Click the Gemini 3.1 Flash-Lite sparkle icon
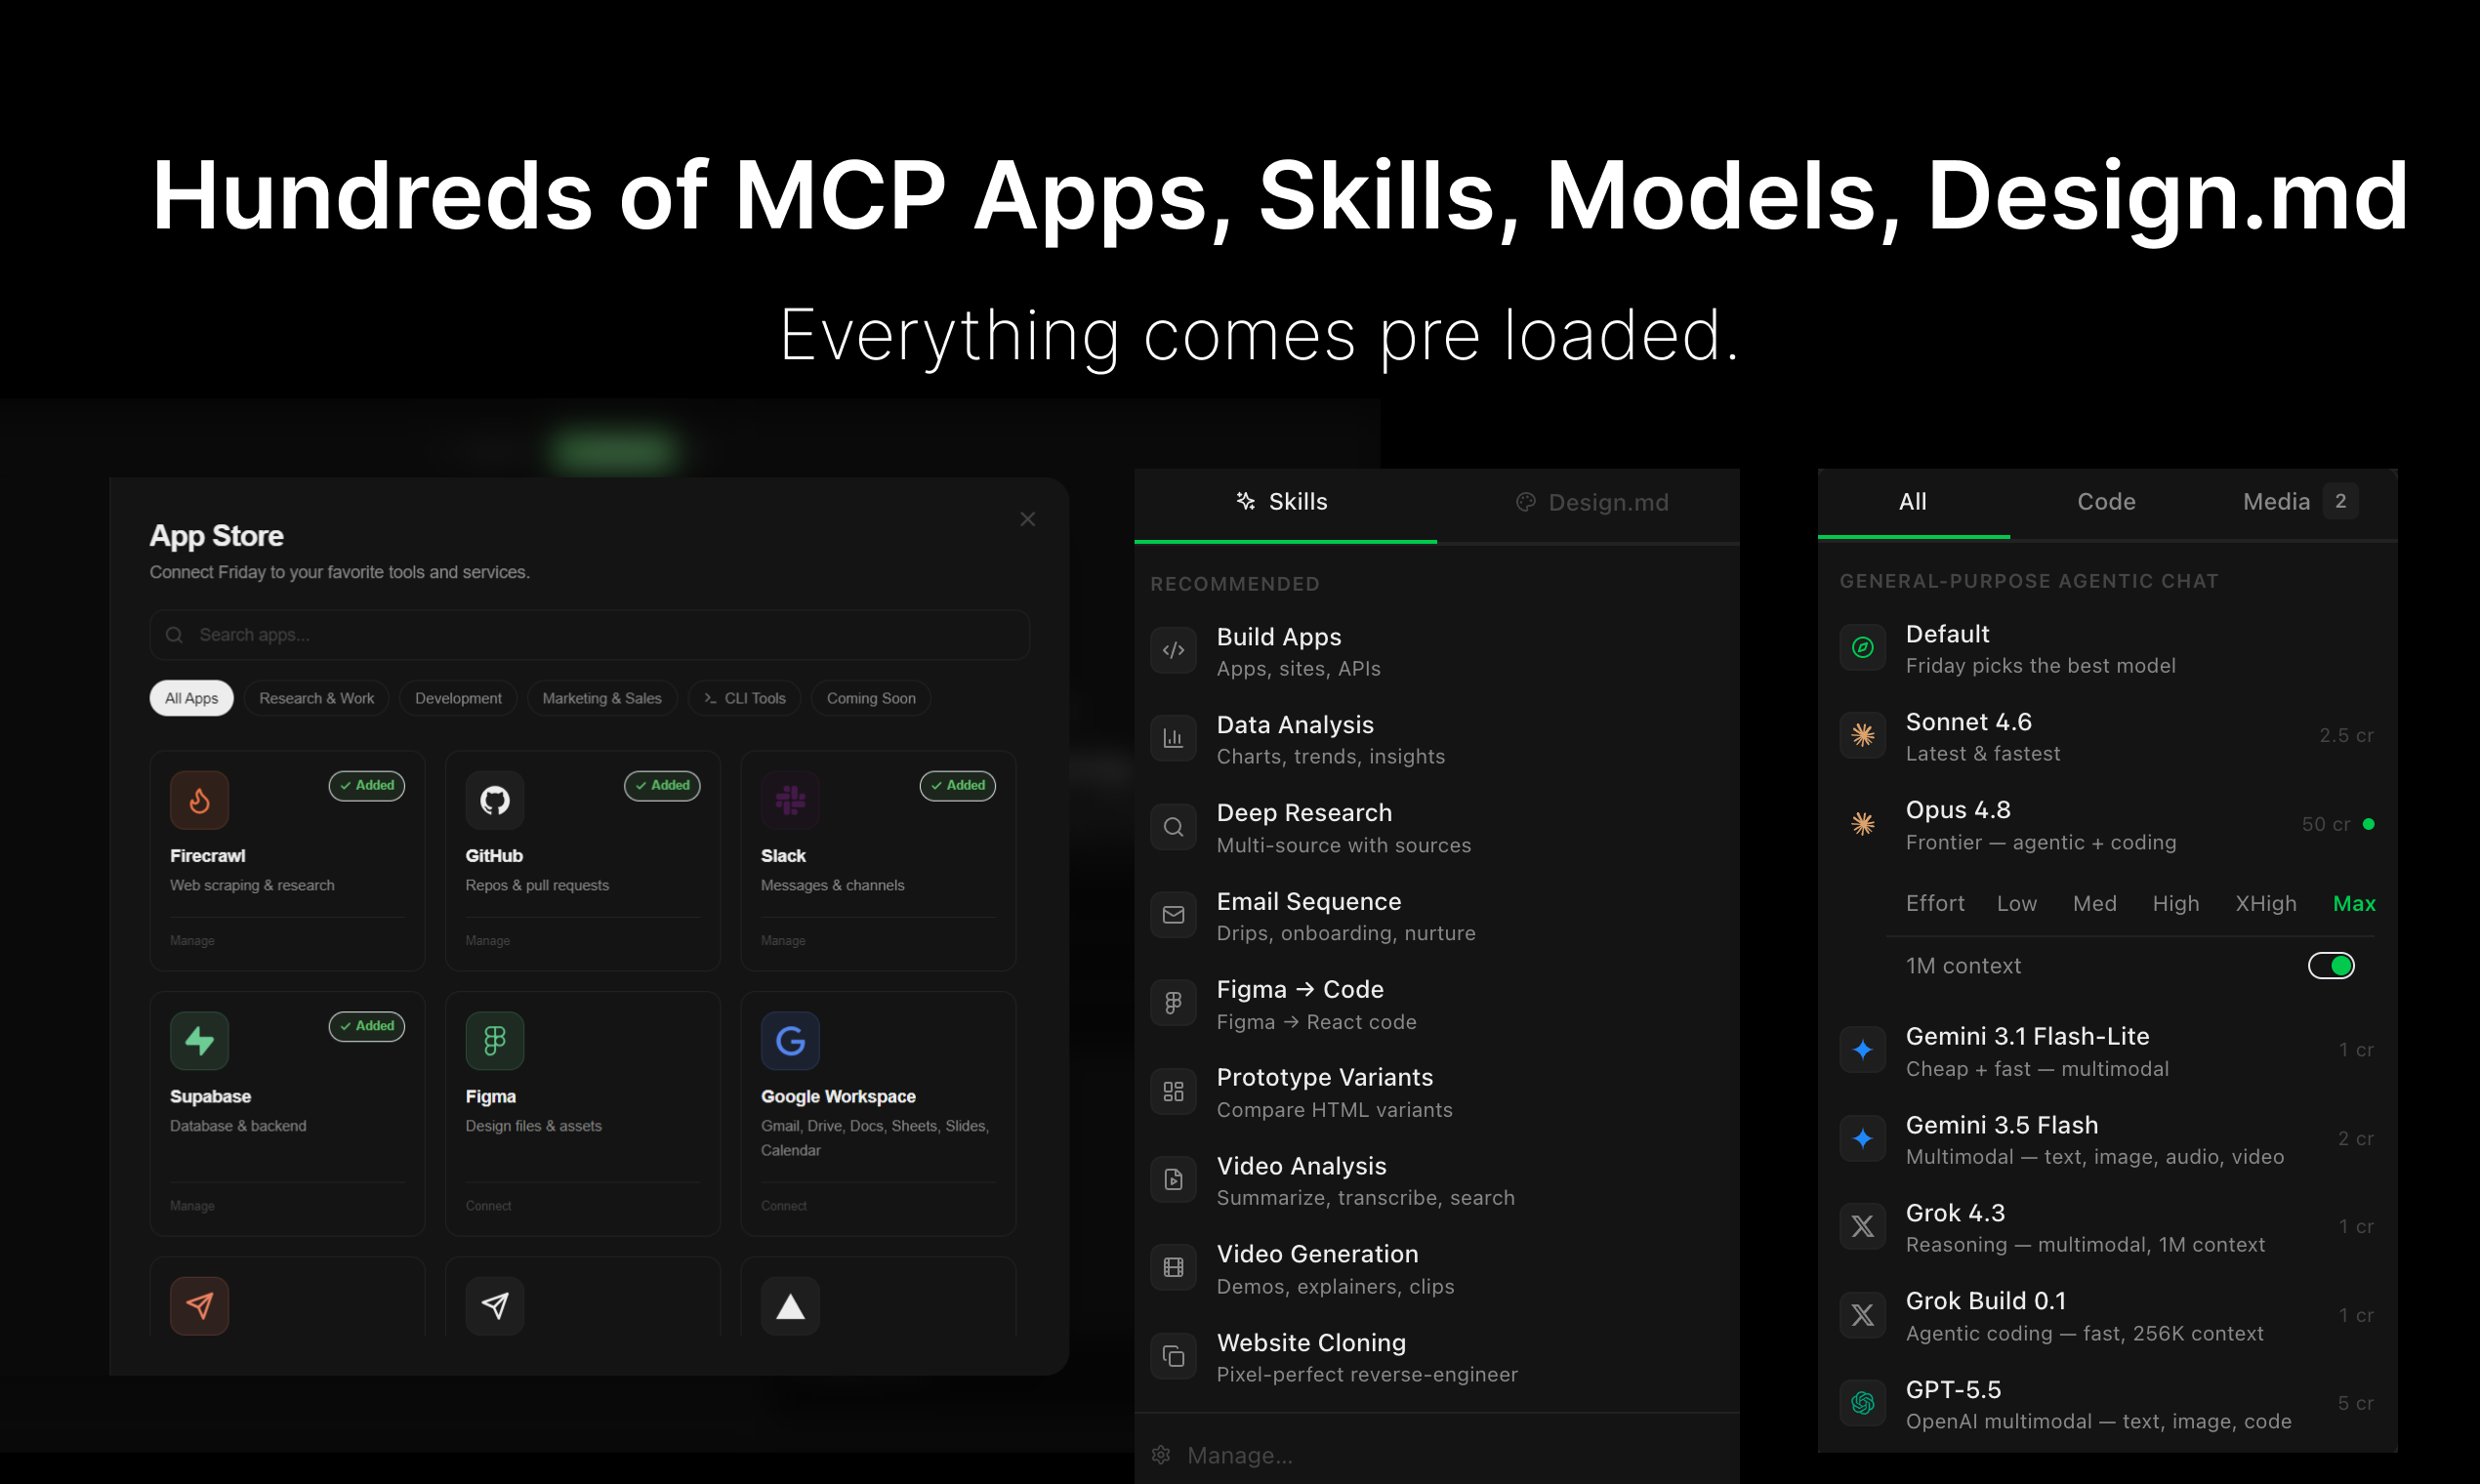This screenshot has height=1484, width=2480. tap(1862, 1051)
